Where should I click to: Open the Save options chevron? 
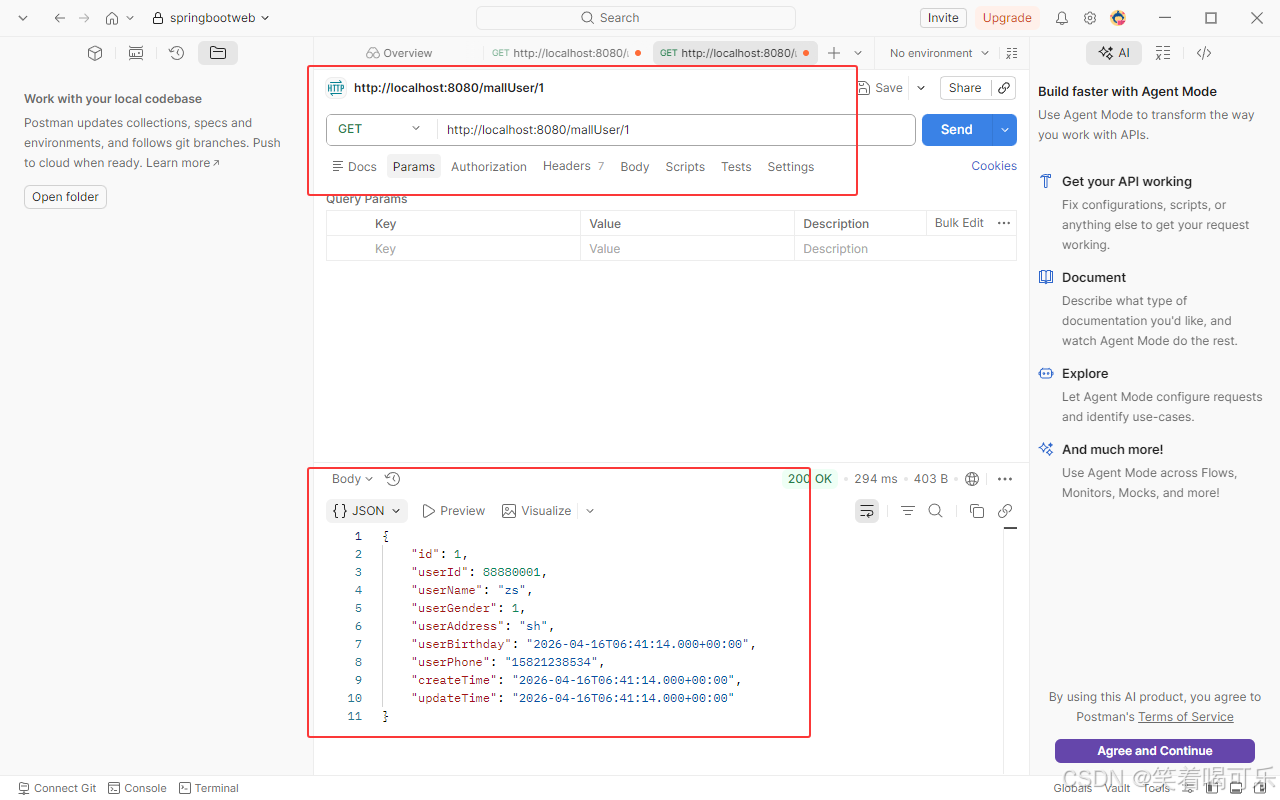click(921, 88)
